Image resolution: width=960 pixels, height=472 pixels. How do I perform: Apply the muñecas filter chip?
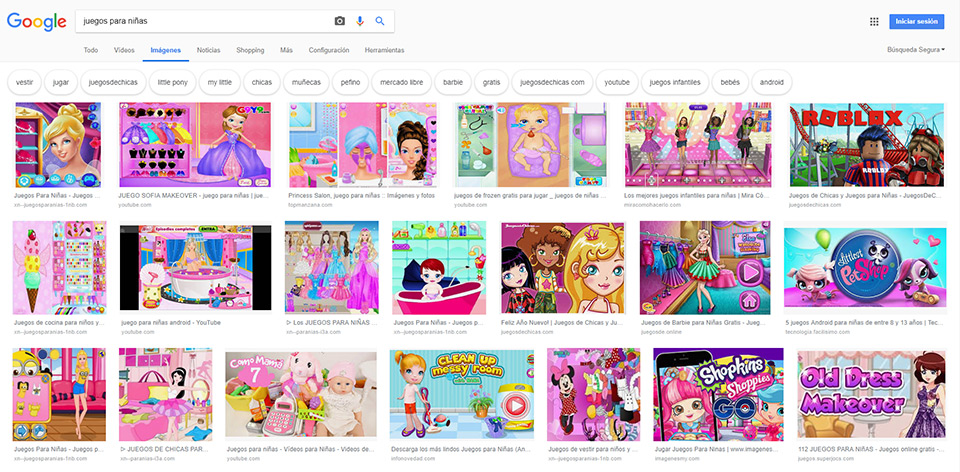click(306, 82)
